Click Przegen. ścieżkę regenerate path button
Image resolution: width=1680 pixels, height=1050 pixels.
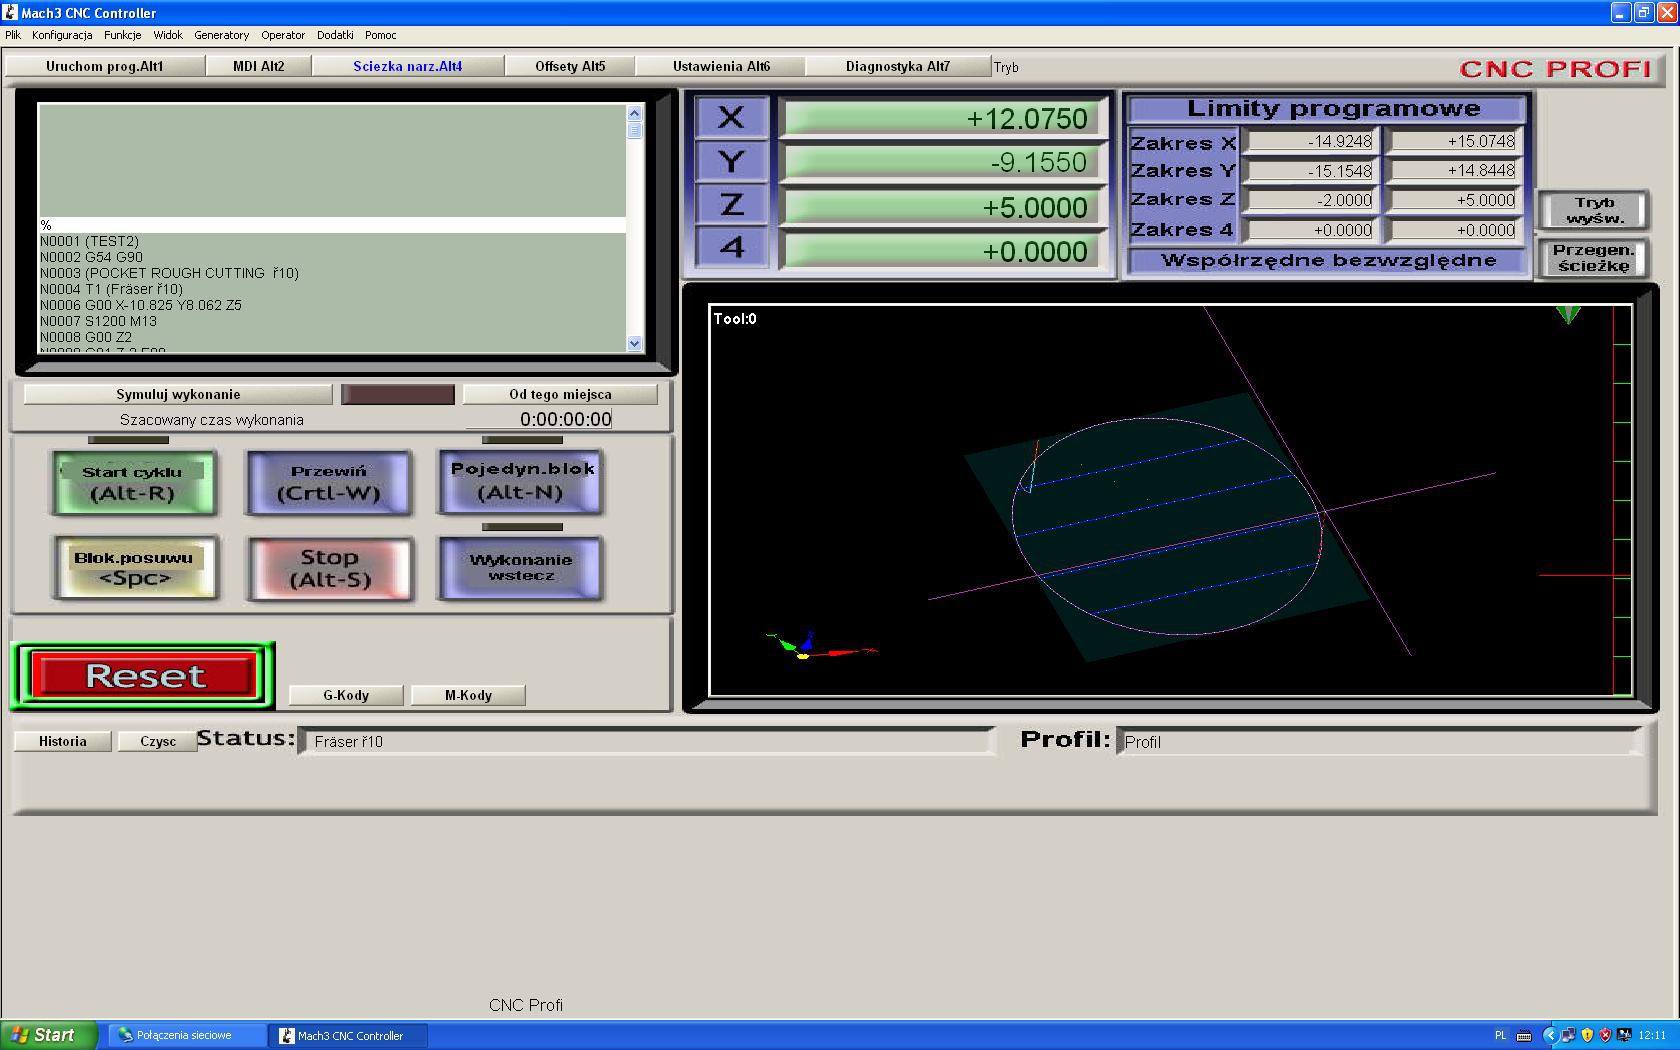point(1593,258)
